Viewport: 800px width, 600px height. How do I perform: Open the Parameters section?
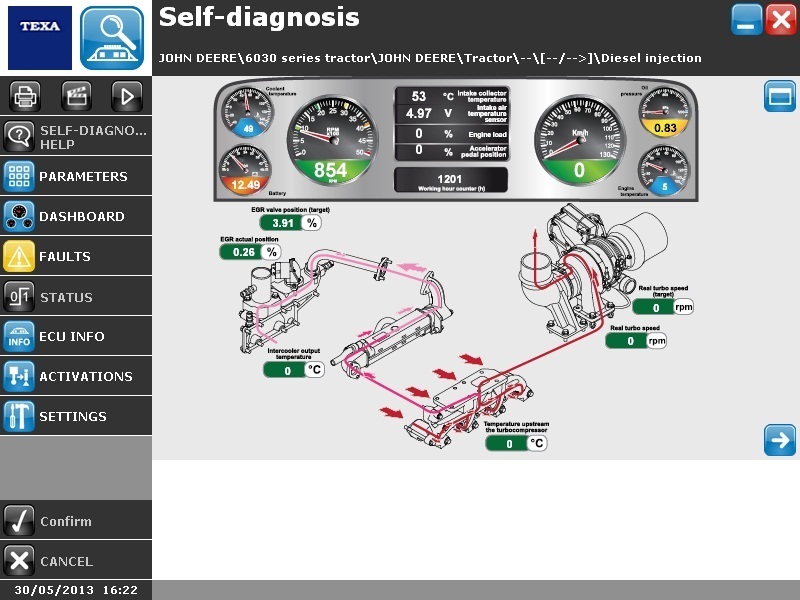click(76, 177)
